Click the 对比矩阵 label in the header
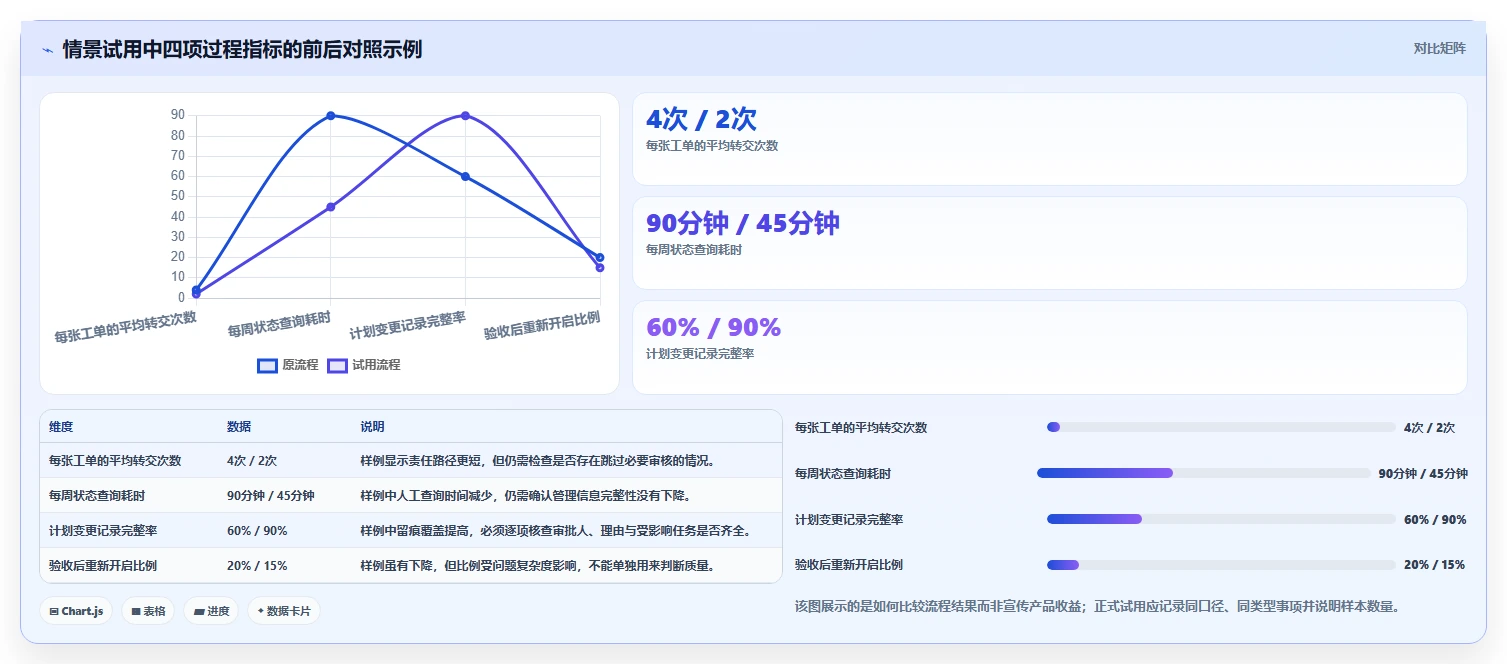The height and width of the screenshot is (664, 1507). click(1439, 49)
